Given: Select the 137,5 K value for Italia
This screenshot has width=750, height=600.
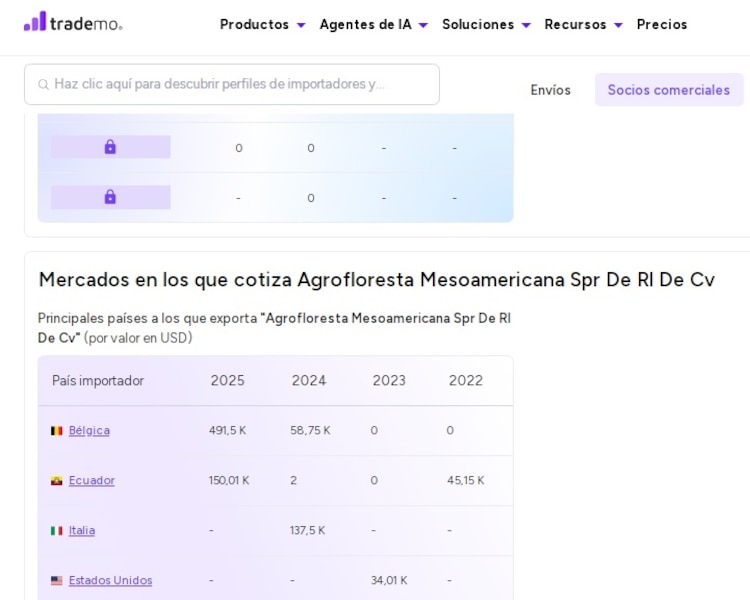Looking at the screenshot, I should click(x=307, y=530).
